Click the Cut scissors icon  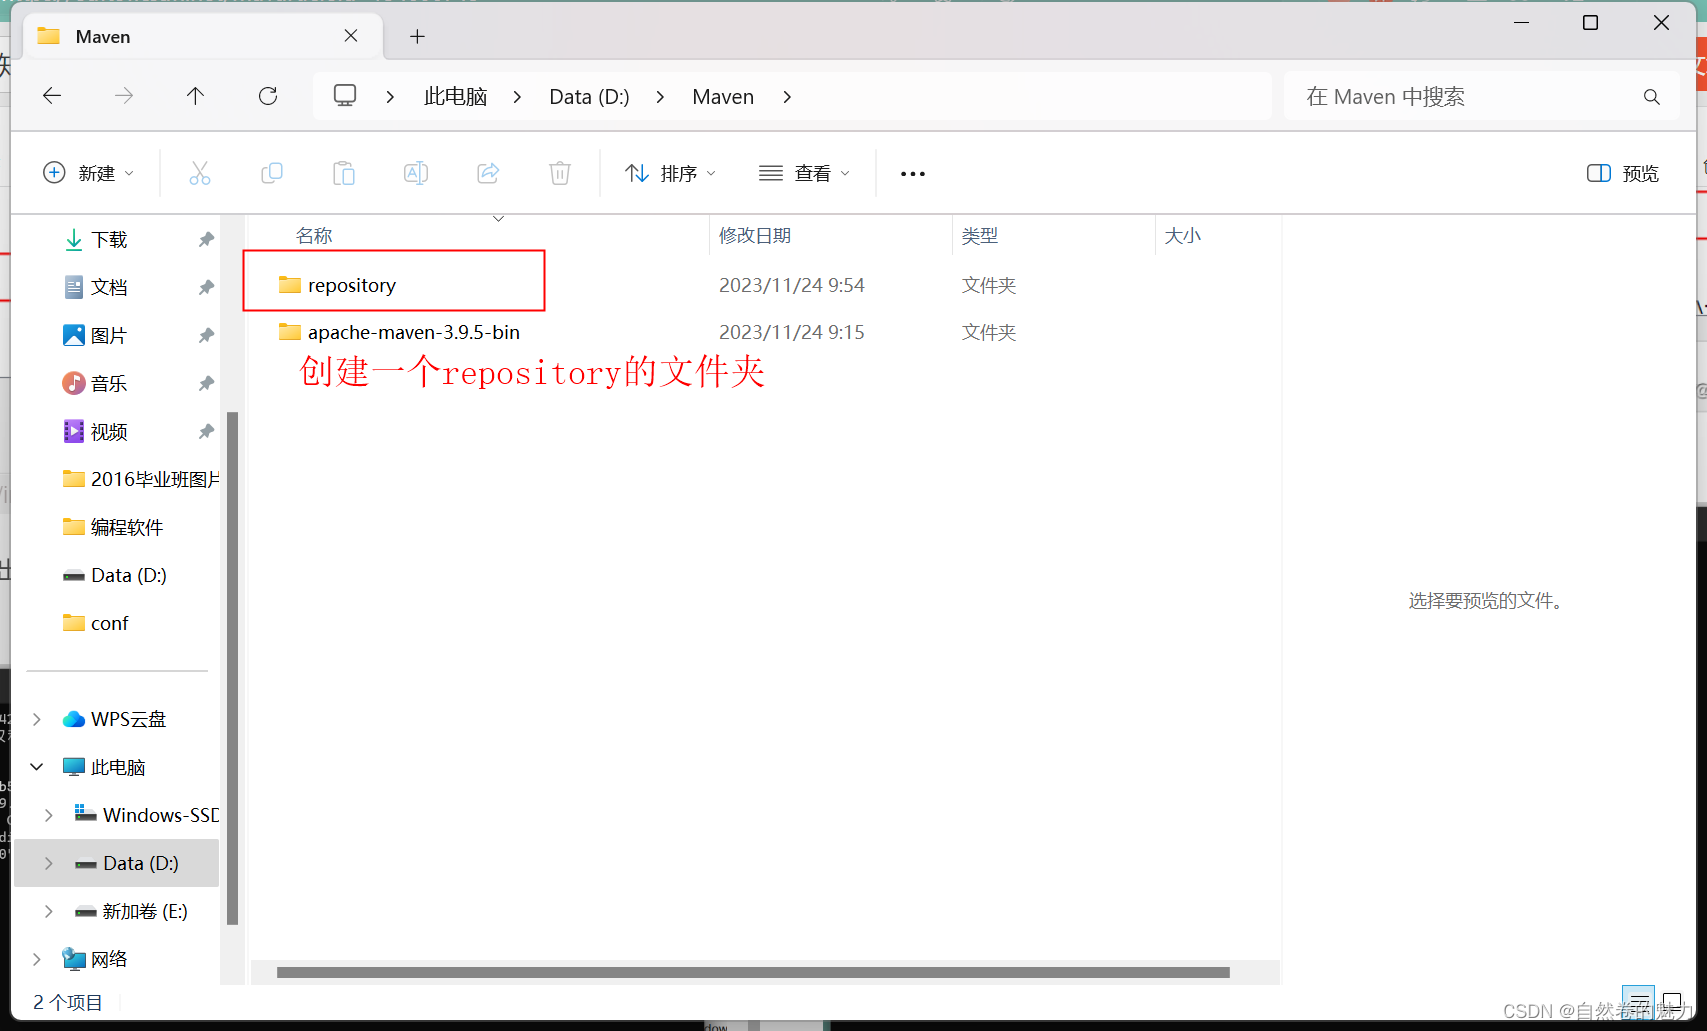point(200,174)
